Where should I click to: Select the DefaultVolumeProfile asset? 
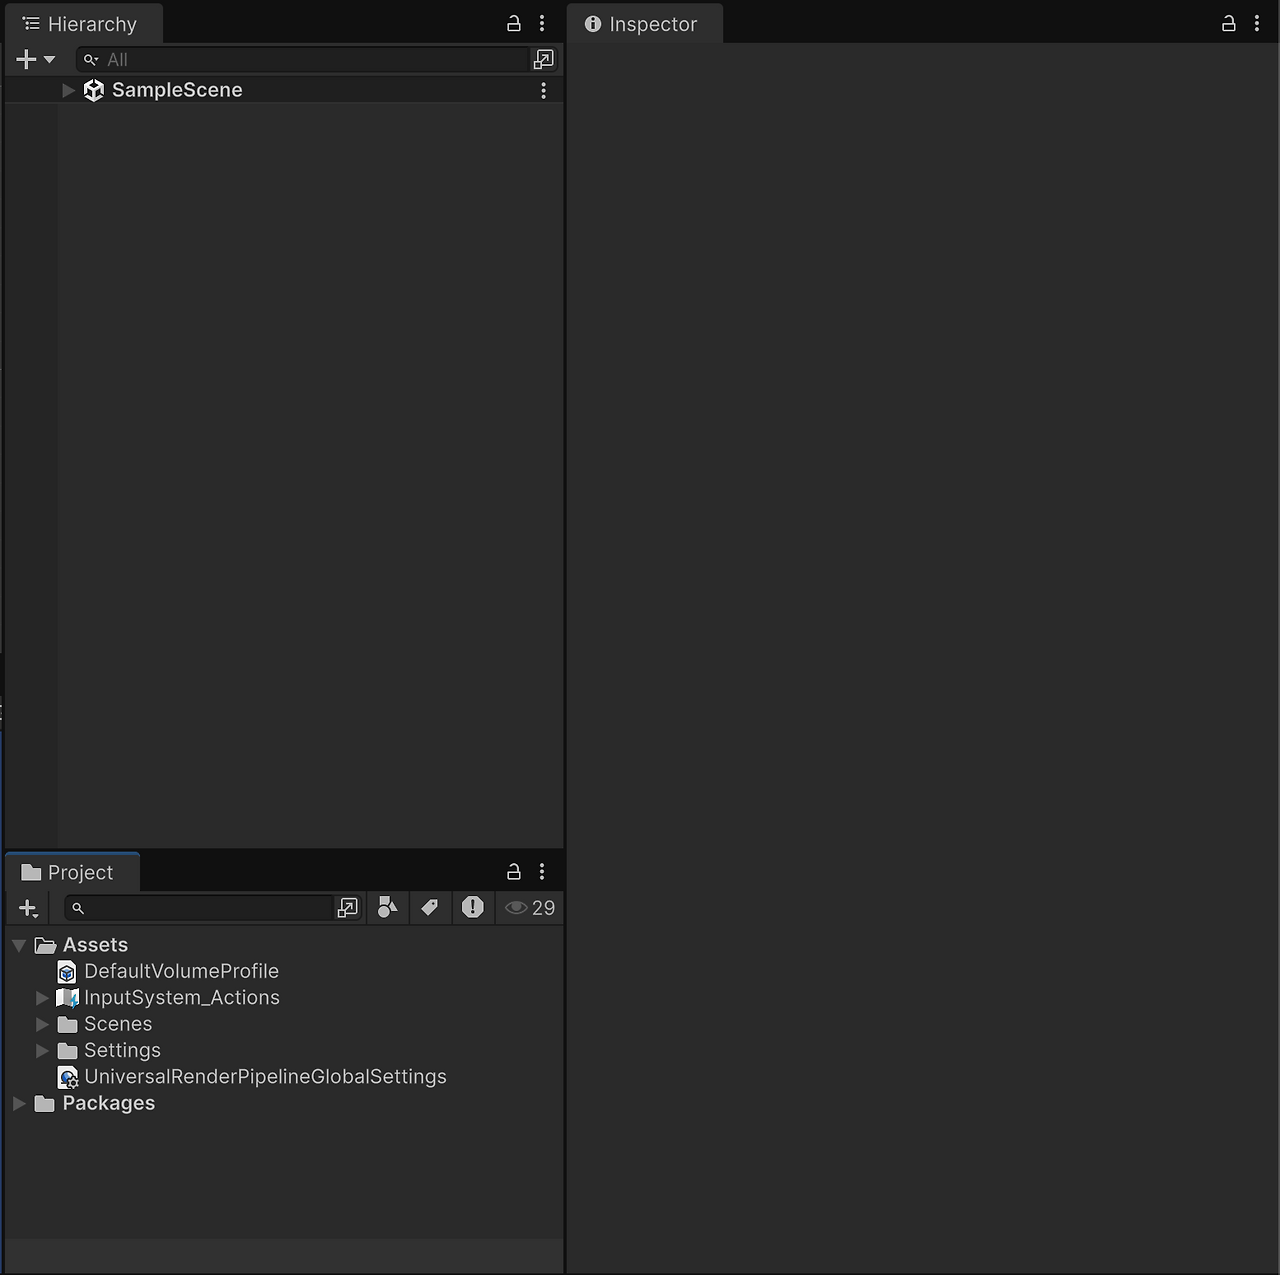pos(284,971)
